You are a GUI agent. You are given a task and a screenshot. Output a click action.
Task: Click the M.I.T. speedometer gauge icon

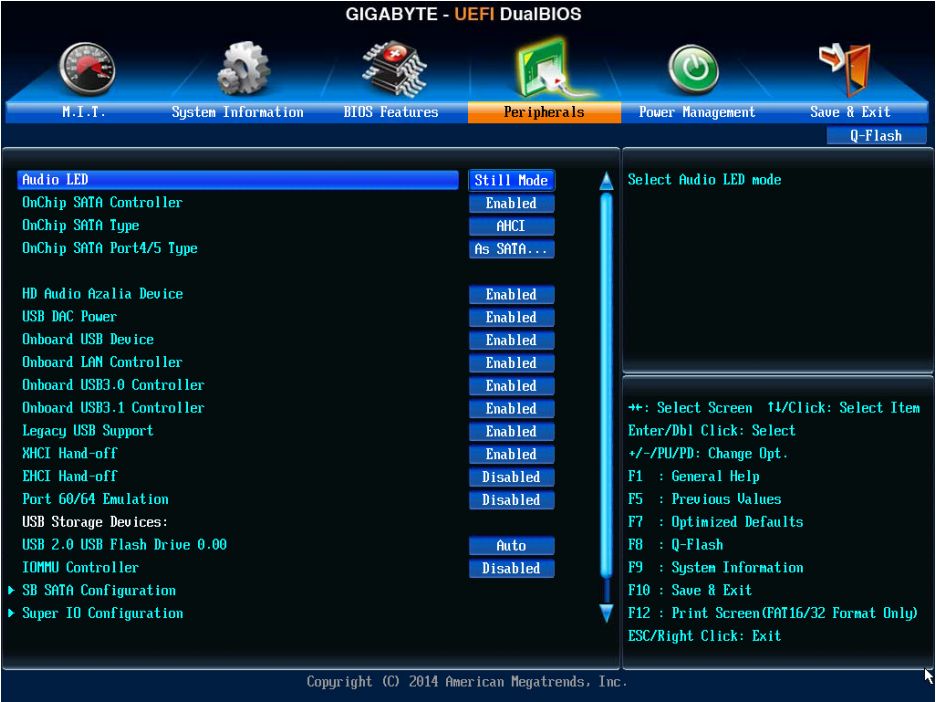pos(87,69)
